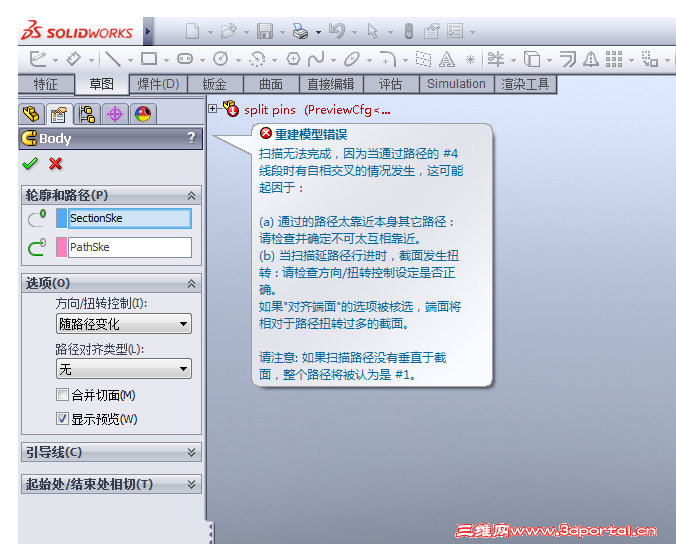The width and height of the screenshot is (676, 544).
Task: Switch to the 曲面 tab
Action: point(271,84)
